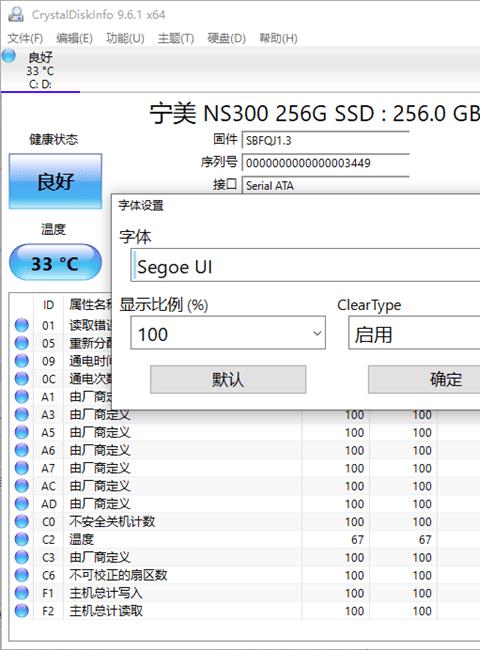The height and width of the screenshot is (650, 480).
Task: Click the A3 由厂商定义 row name
Action: 100,415
